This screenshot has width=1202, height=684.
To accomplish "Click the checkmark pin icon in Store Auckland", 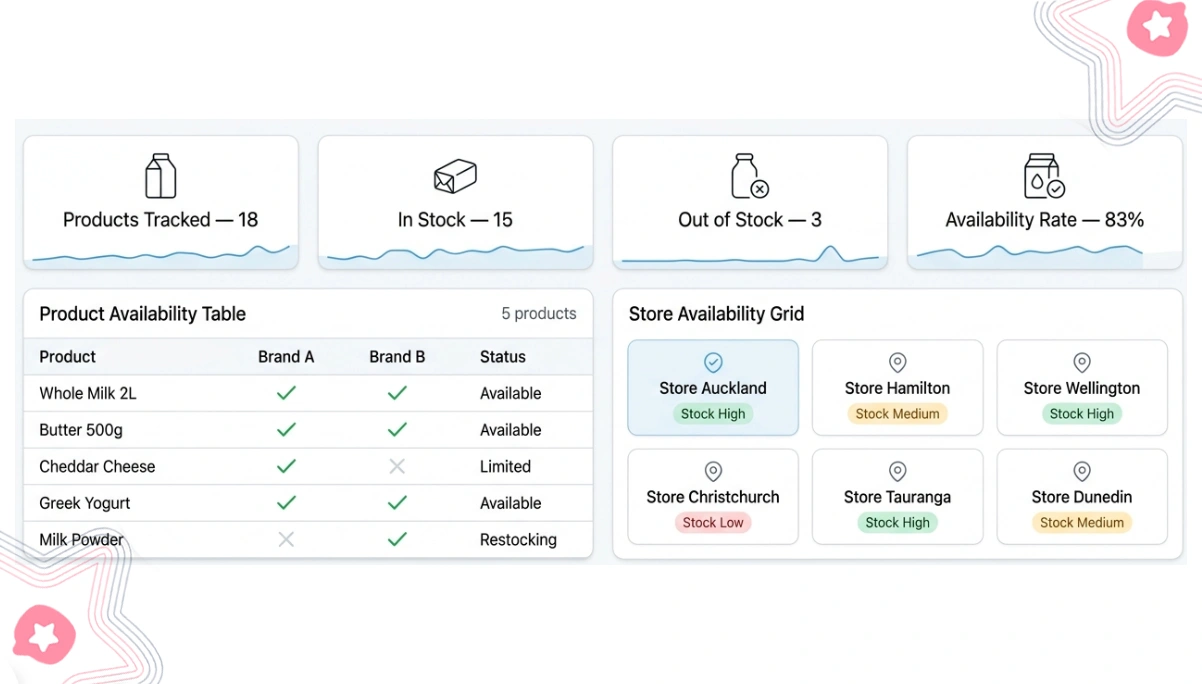I will pyautogui.click(x=713, y=362).
